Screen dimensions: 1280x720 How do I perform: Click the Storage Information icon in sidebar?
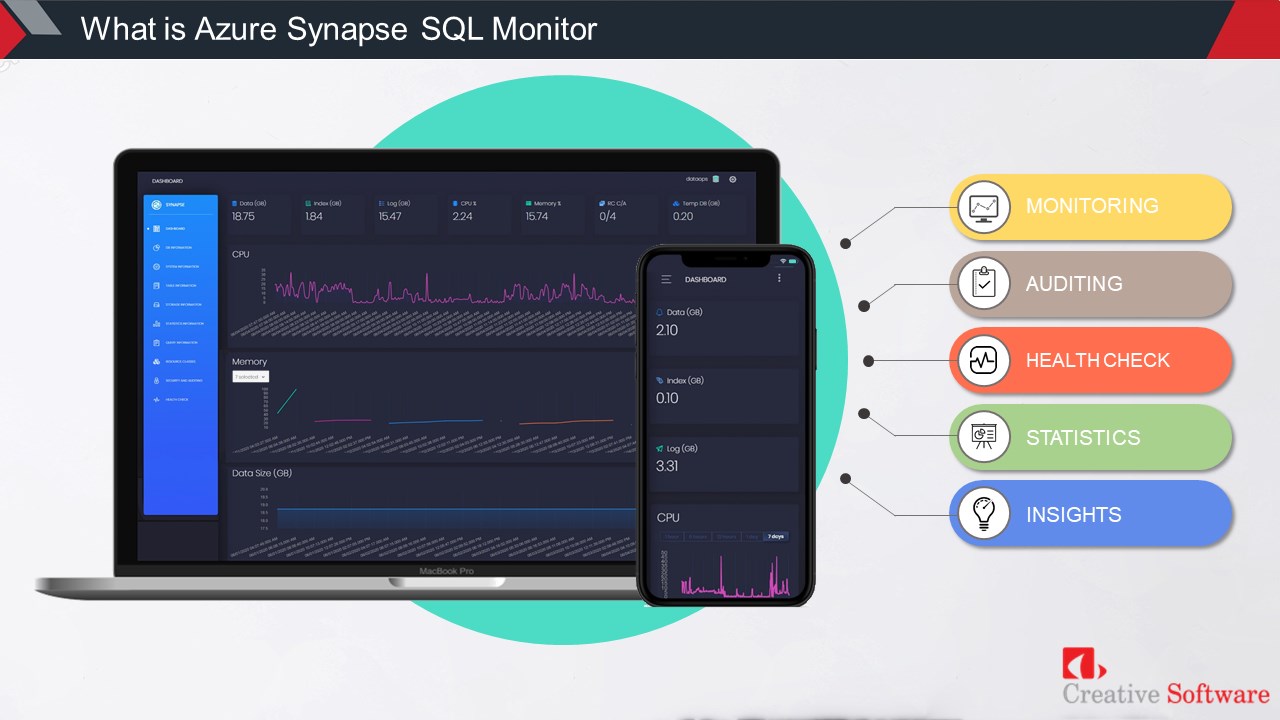[156, 304]
